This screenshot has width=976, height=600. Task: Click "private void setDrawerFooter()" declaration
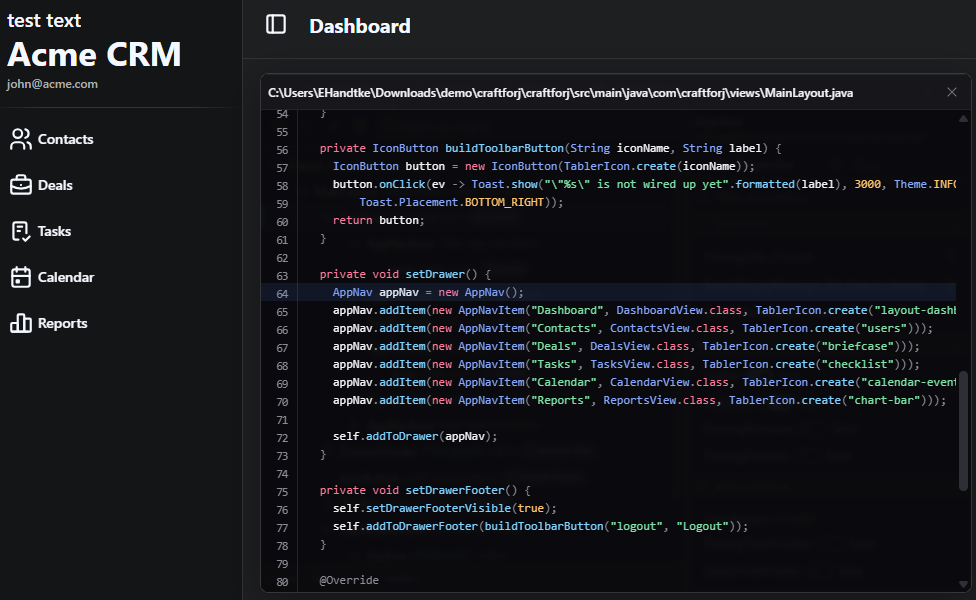(x=425, y=490)
